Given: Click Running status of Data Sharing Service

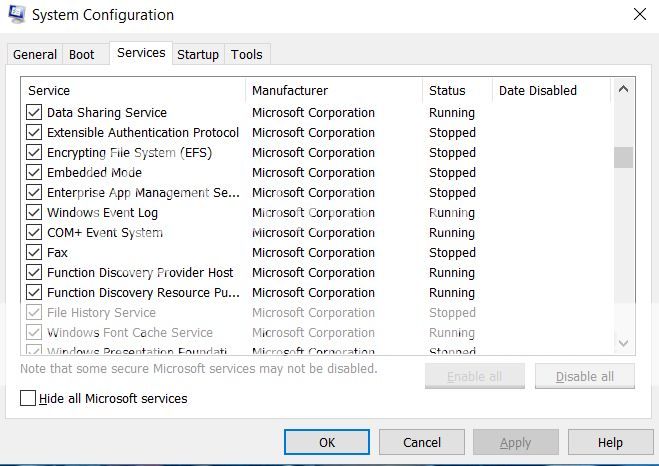Looking at the screenshot, I should point(452,113).
